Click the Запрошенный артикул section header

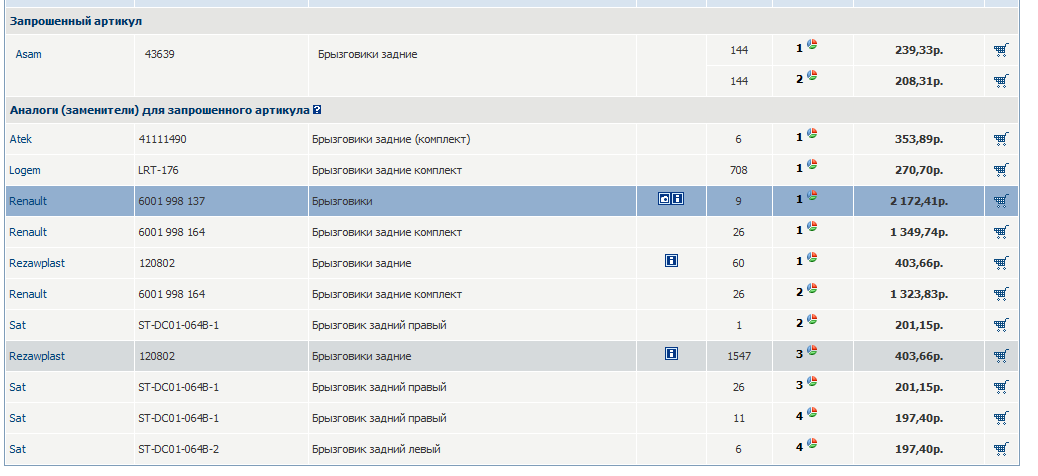[x=76, y=21]
